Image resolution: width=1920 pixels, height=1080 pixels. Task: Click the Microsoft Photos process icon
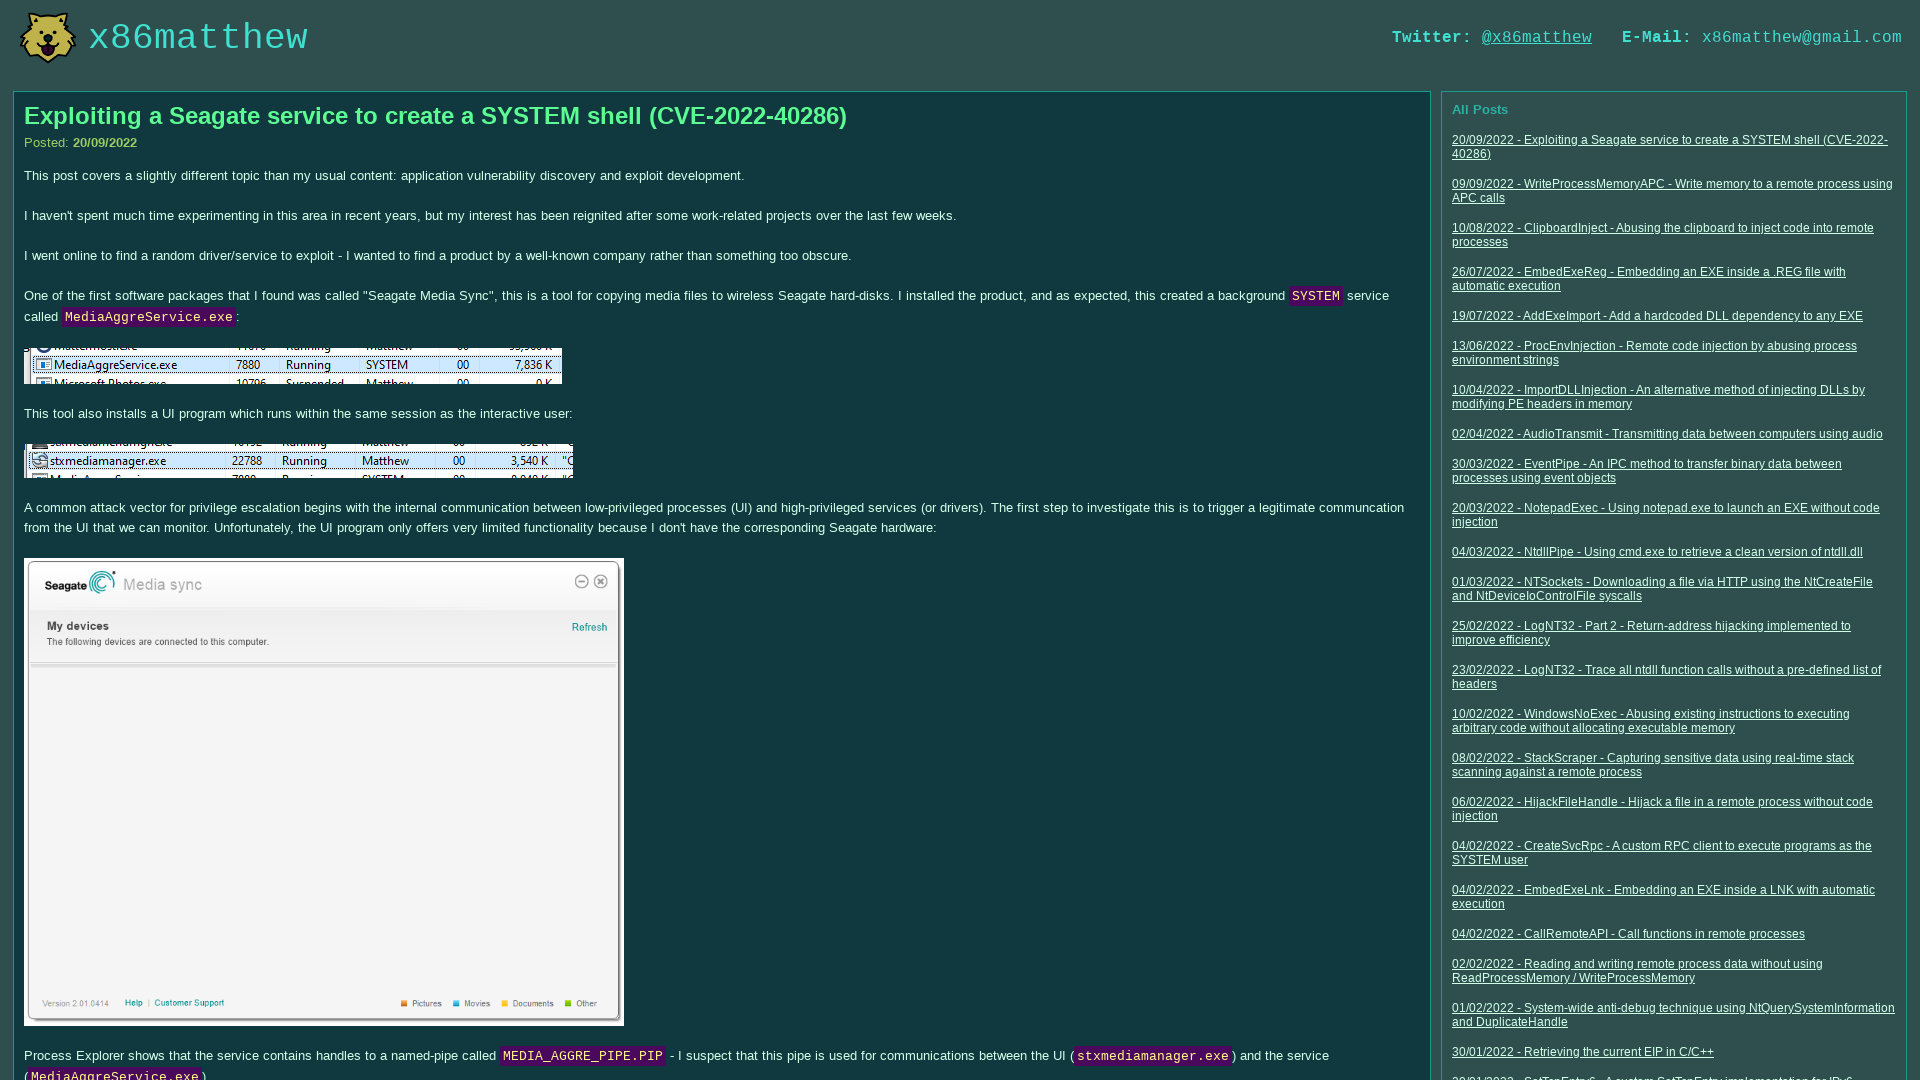(43, 383)
